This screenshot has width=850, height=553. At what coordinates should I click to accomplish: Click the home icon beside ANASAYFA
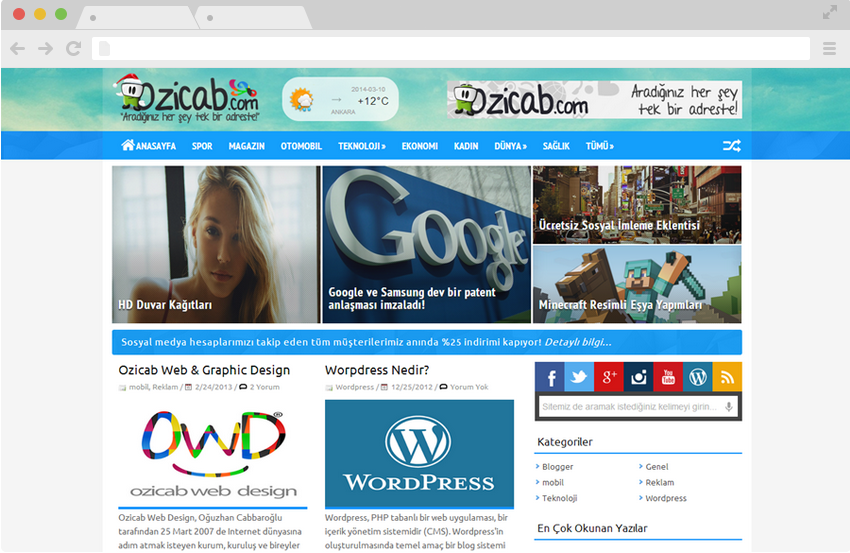tap(127, 145)
